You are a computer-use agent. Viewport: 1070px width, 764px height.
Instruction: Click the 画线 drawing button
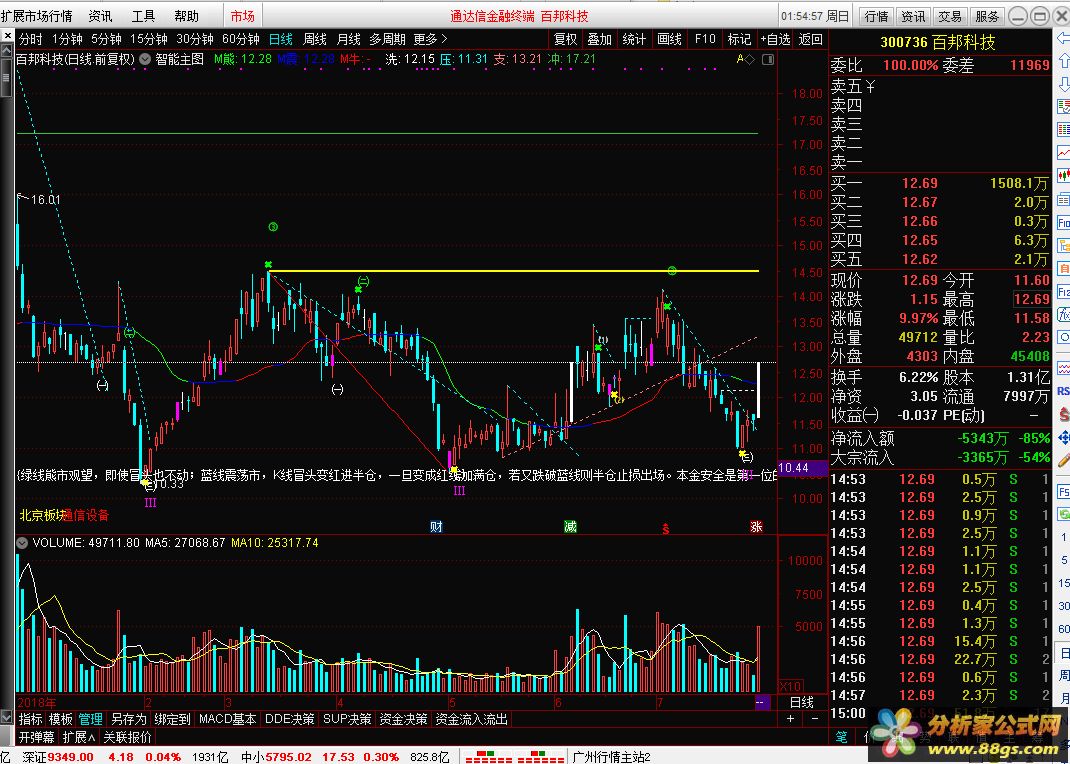pos(669,39)
